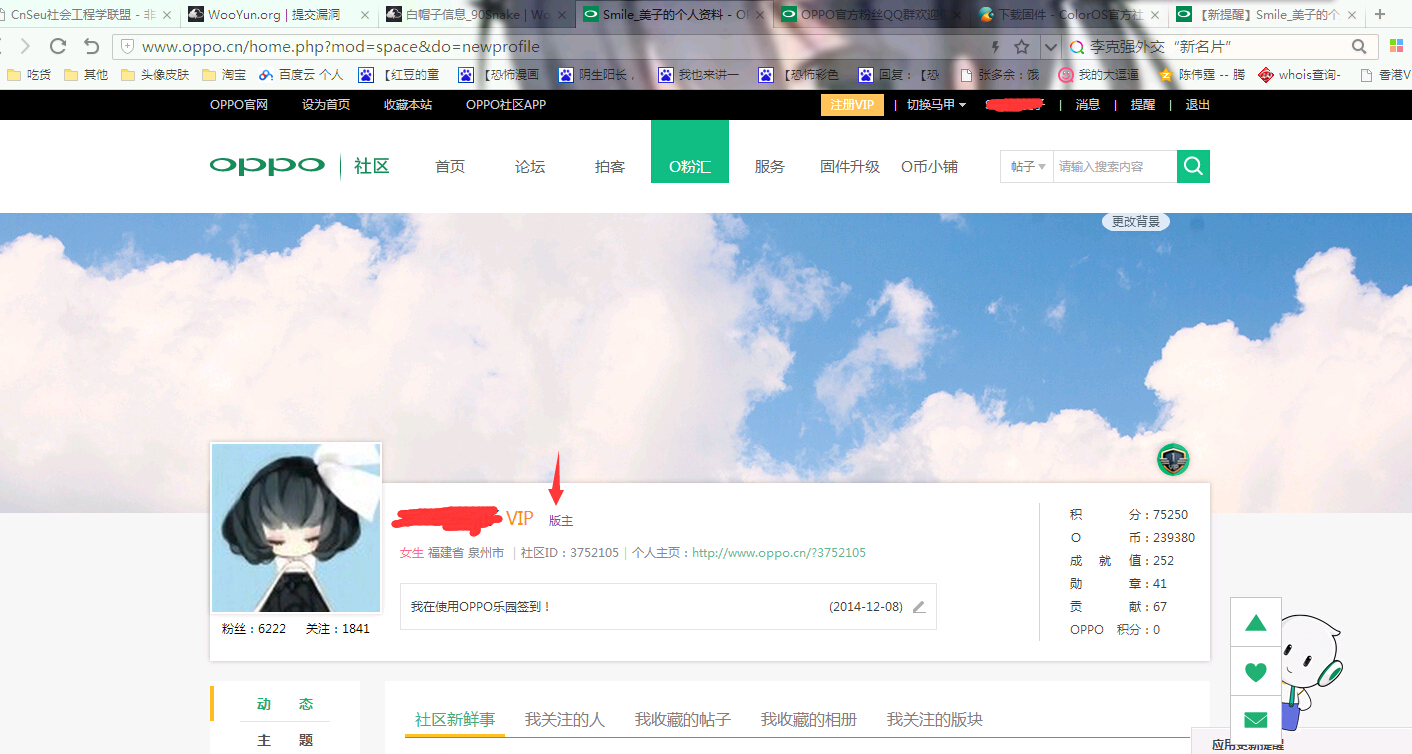Open the 百度云 个人 bookmark
The width and height of the screenshot is (1412, 754).
pyautogui.click(x=301, y=74)
